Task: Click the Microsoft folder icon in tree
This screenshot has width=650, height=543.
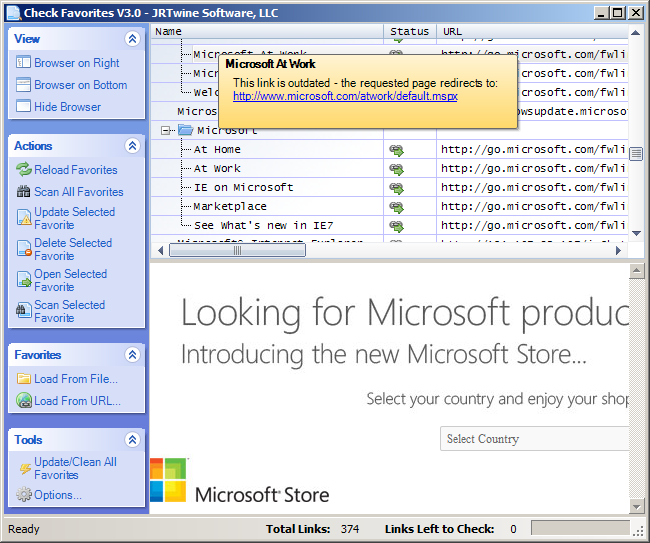Action: pos(185,130)
